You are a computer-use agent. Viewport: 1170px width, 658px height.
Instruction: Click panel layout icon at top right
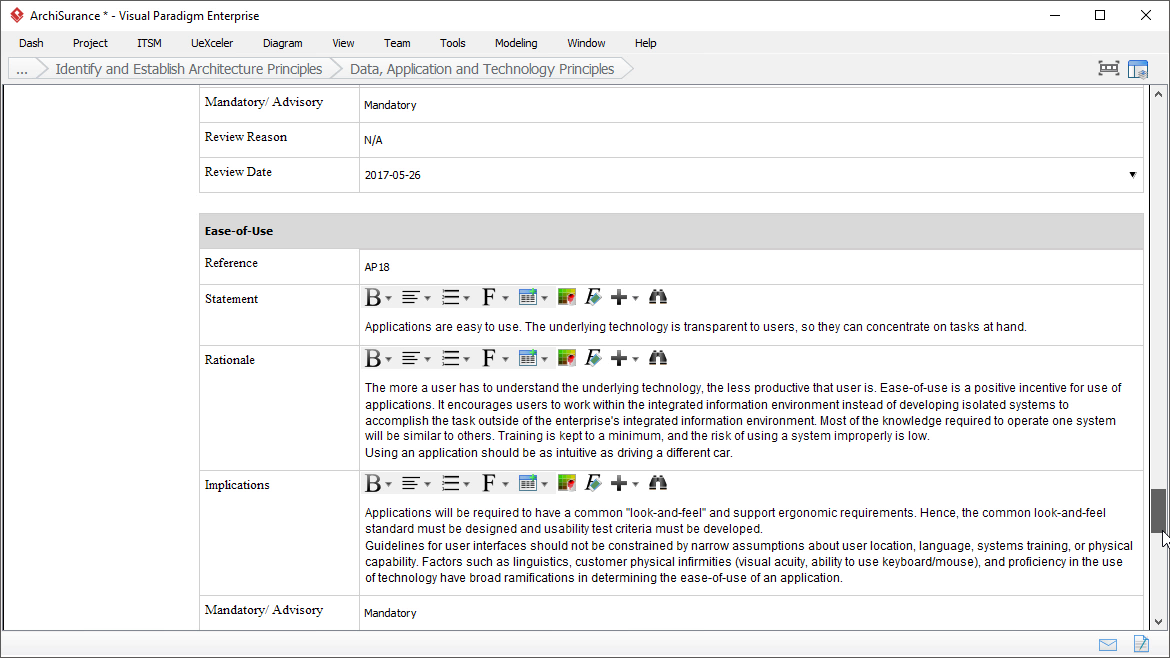1138,69
